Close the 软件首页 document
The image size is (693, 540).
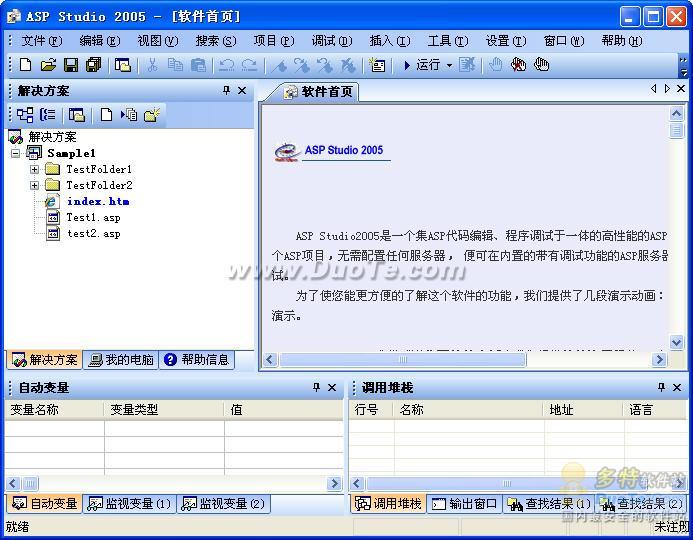click(x=681, y=89)
